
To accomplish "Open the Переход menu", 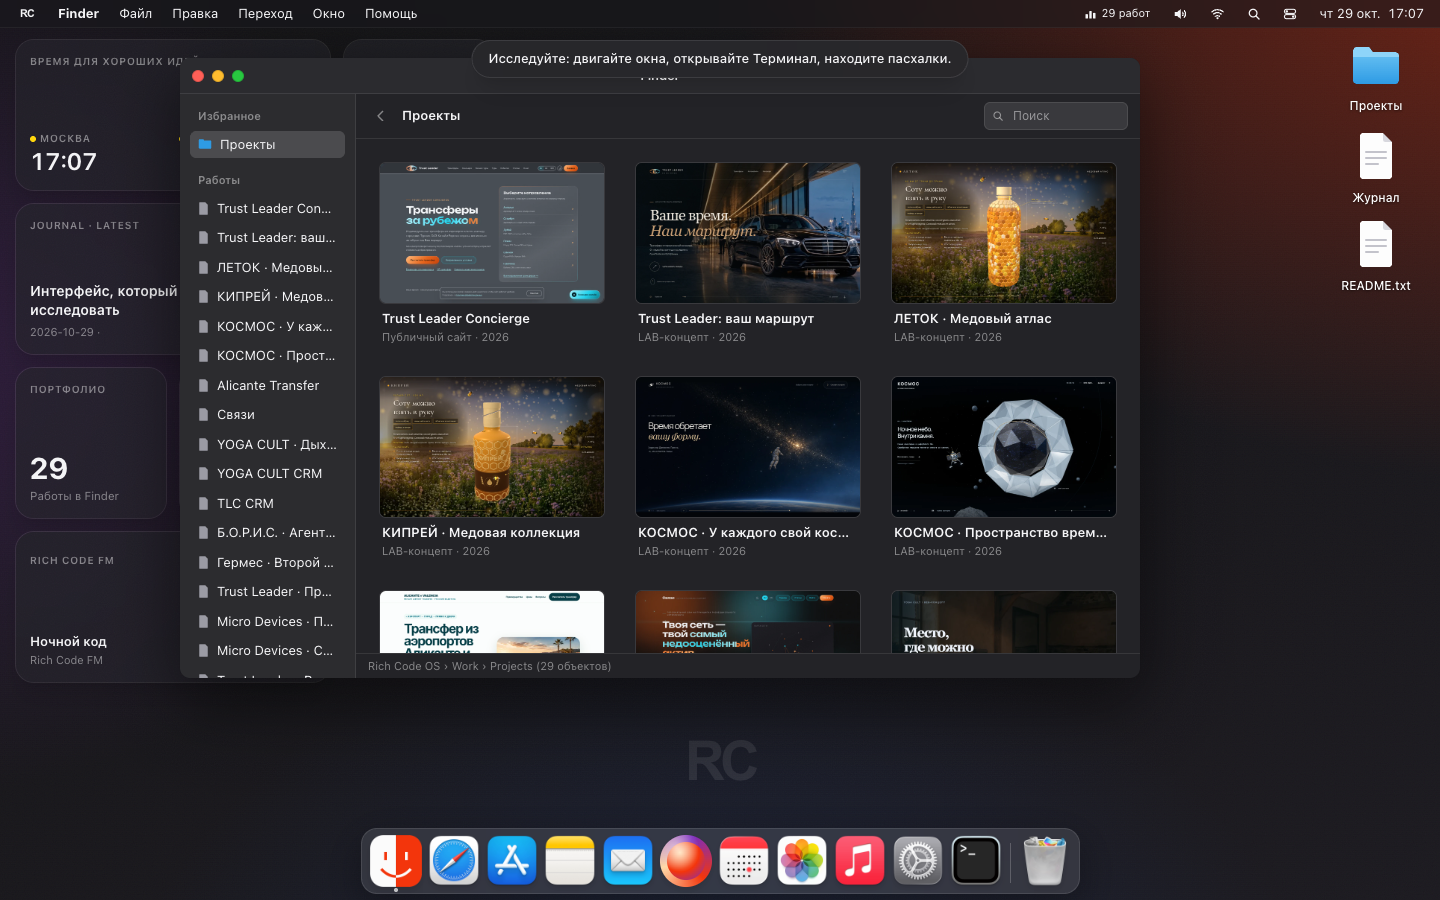I will pyautogui.click(x=265, y=14).
